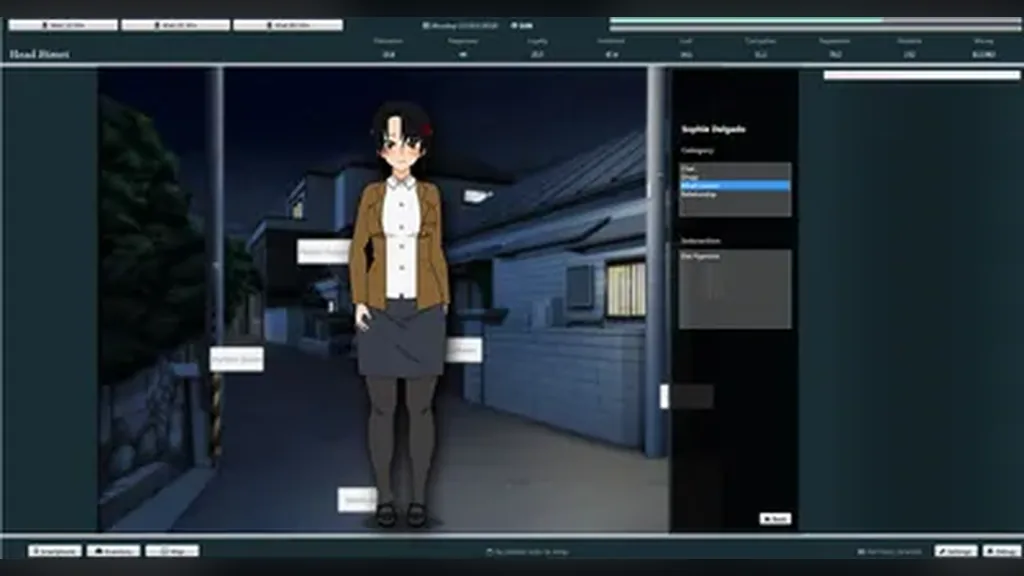The height and width of the screenshot is (576, 1024).
Task: Click the Road Street location title
Action: tap(39, 54)
